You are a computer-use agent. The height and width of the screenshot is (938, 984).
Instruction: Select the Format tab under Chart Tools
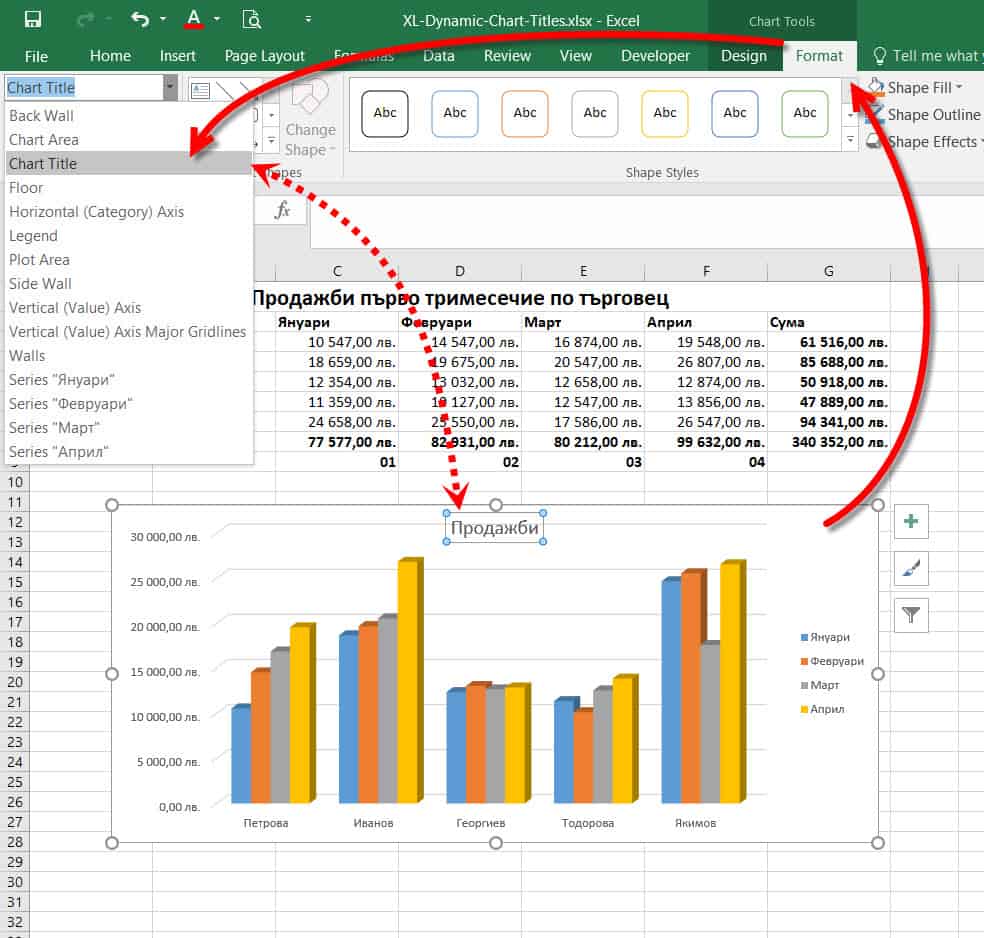click(x=819, y=56)
